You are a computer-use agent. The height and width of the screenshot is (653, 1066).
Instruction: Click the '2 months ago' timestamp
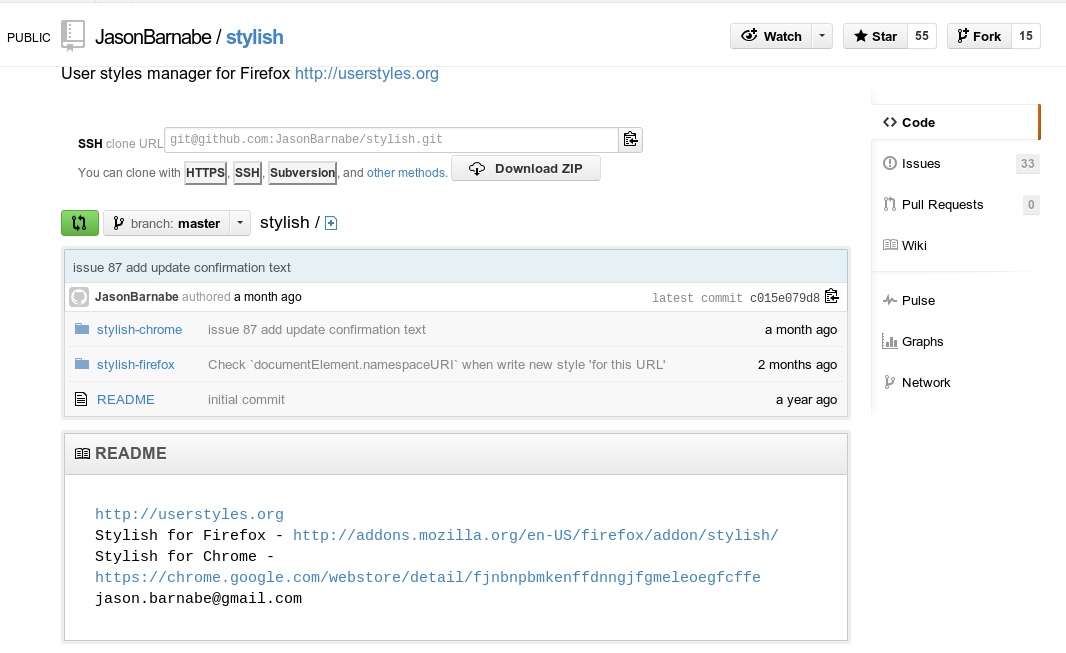(797, 364)
